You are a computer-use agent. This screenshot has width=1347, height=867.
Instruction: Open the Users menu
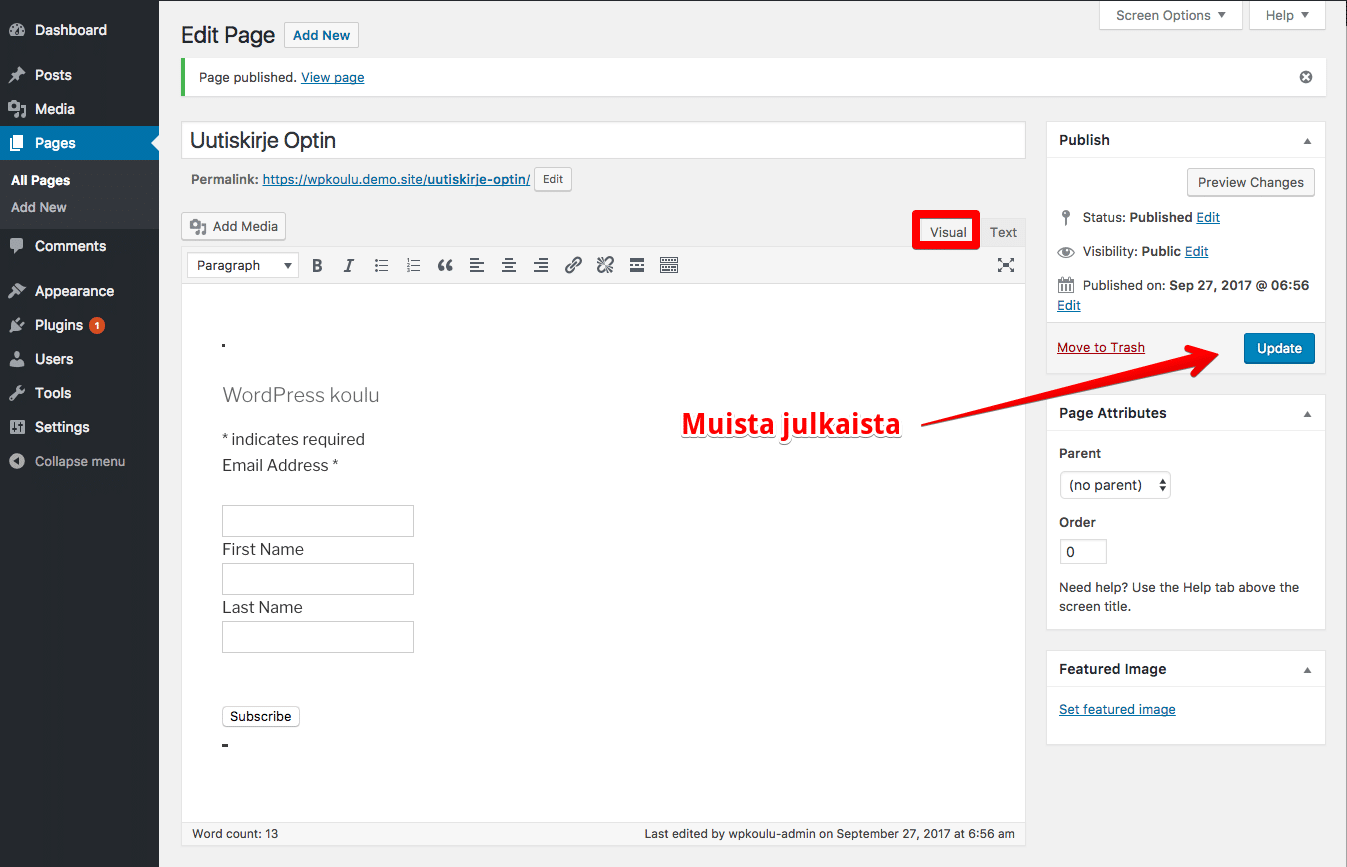[79, 359]
